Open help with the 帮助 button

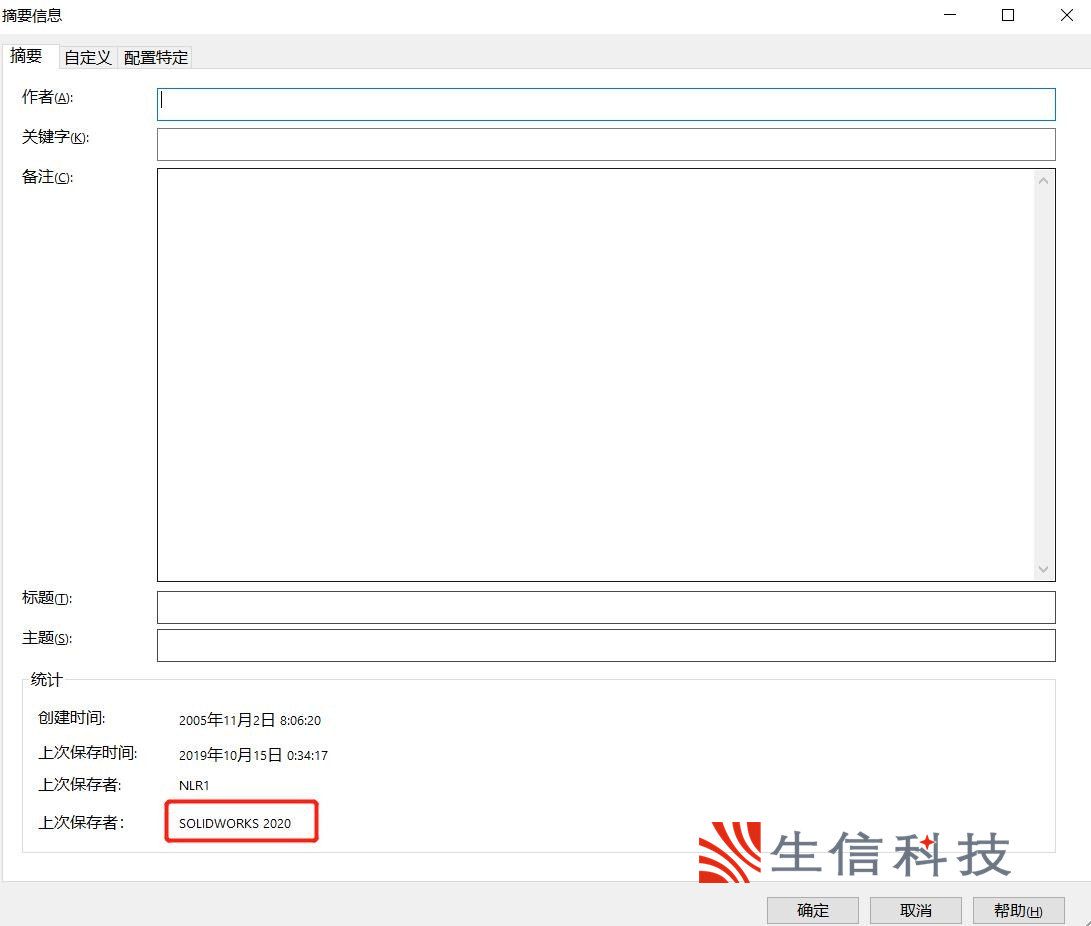(x=1018, y=910)
